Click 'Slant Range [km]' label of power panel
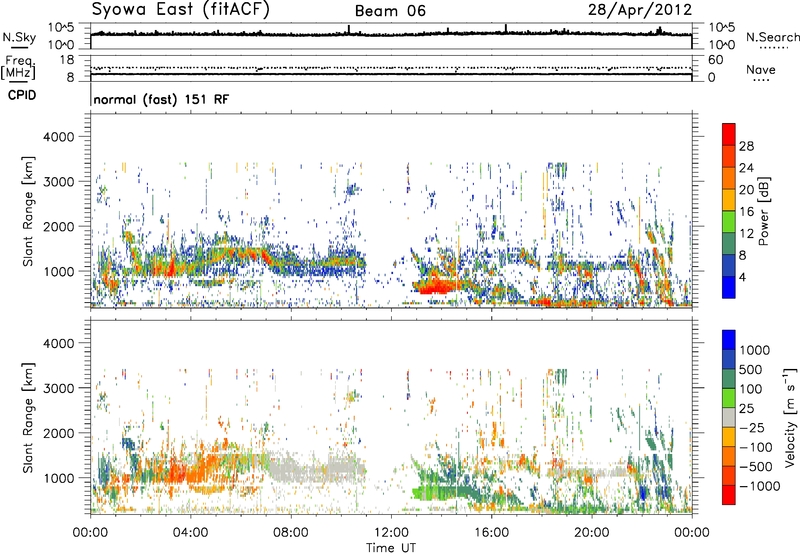Image resolution: width=800 pixels, height=554 pixels. [28, 211]
